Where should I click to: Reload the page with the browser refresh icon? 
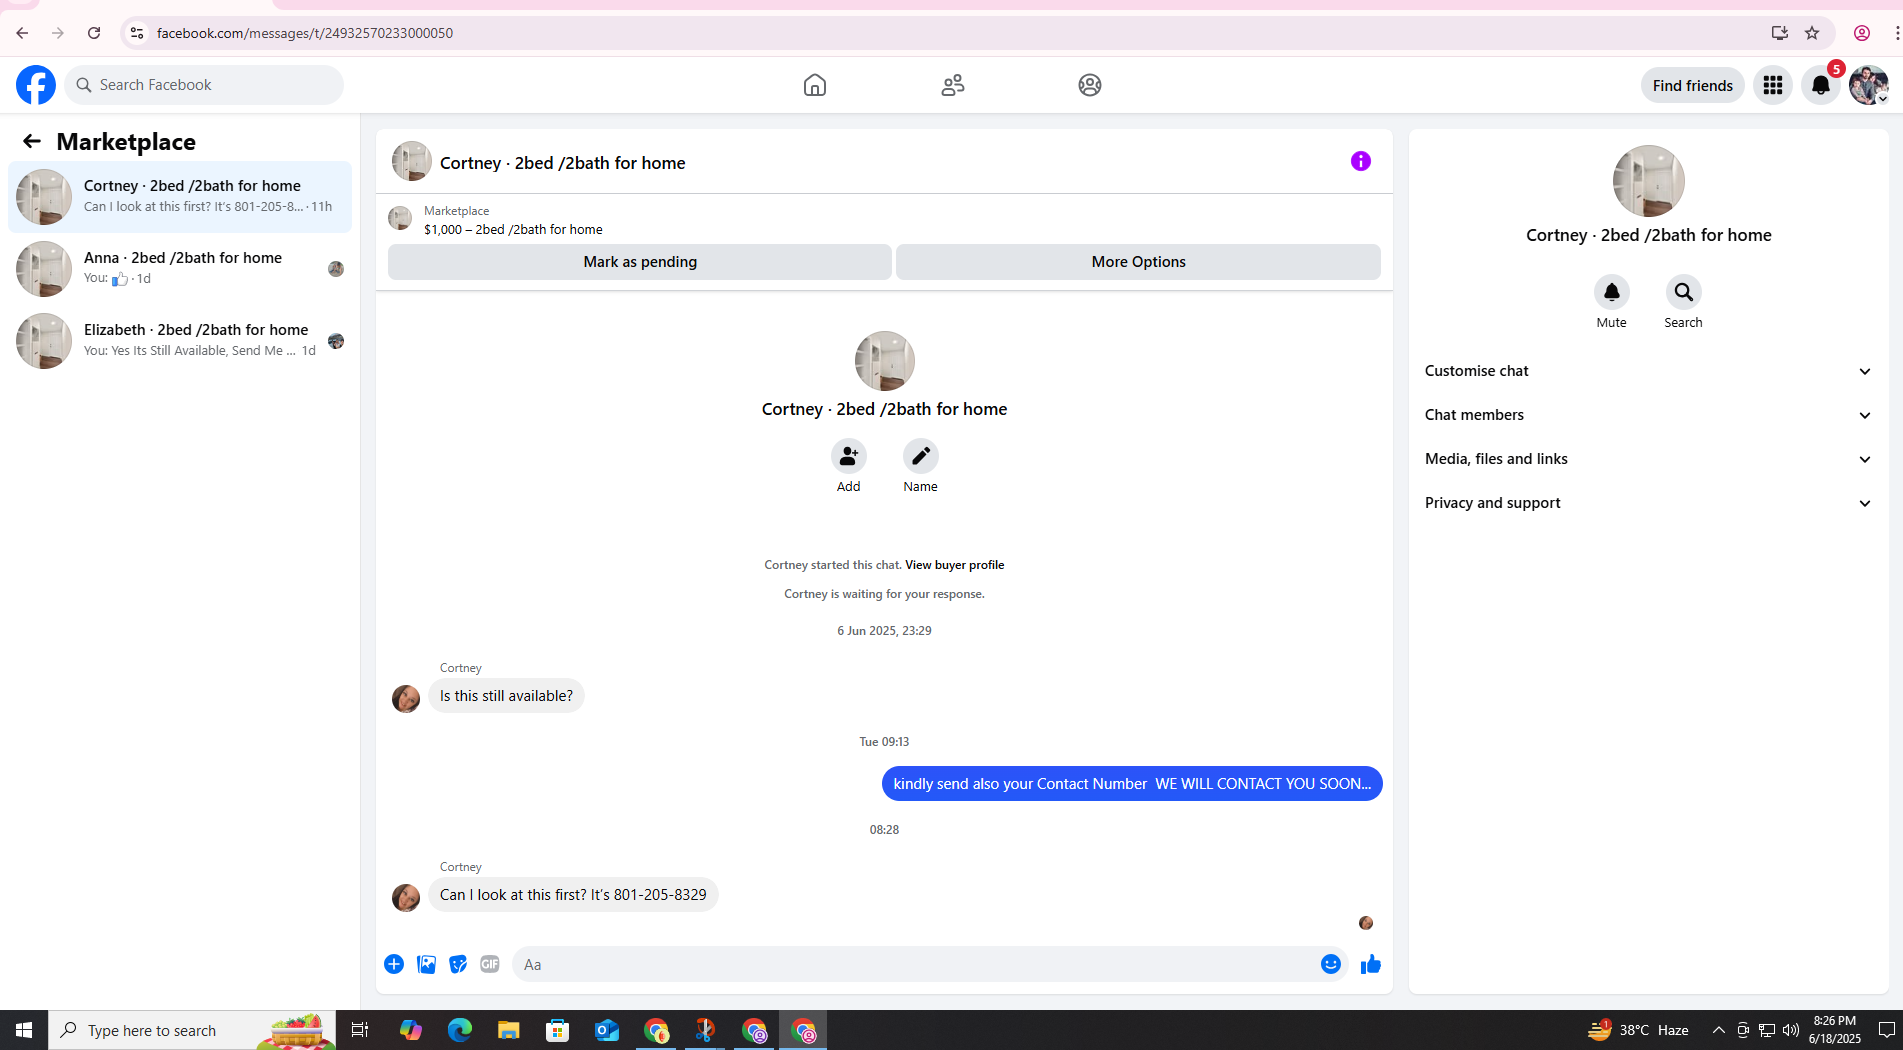[94, 33]
